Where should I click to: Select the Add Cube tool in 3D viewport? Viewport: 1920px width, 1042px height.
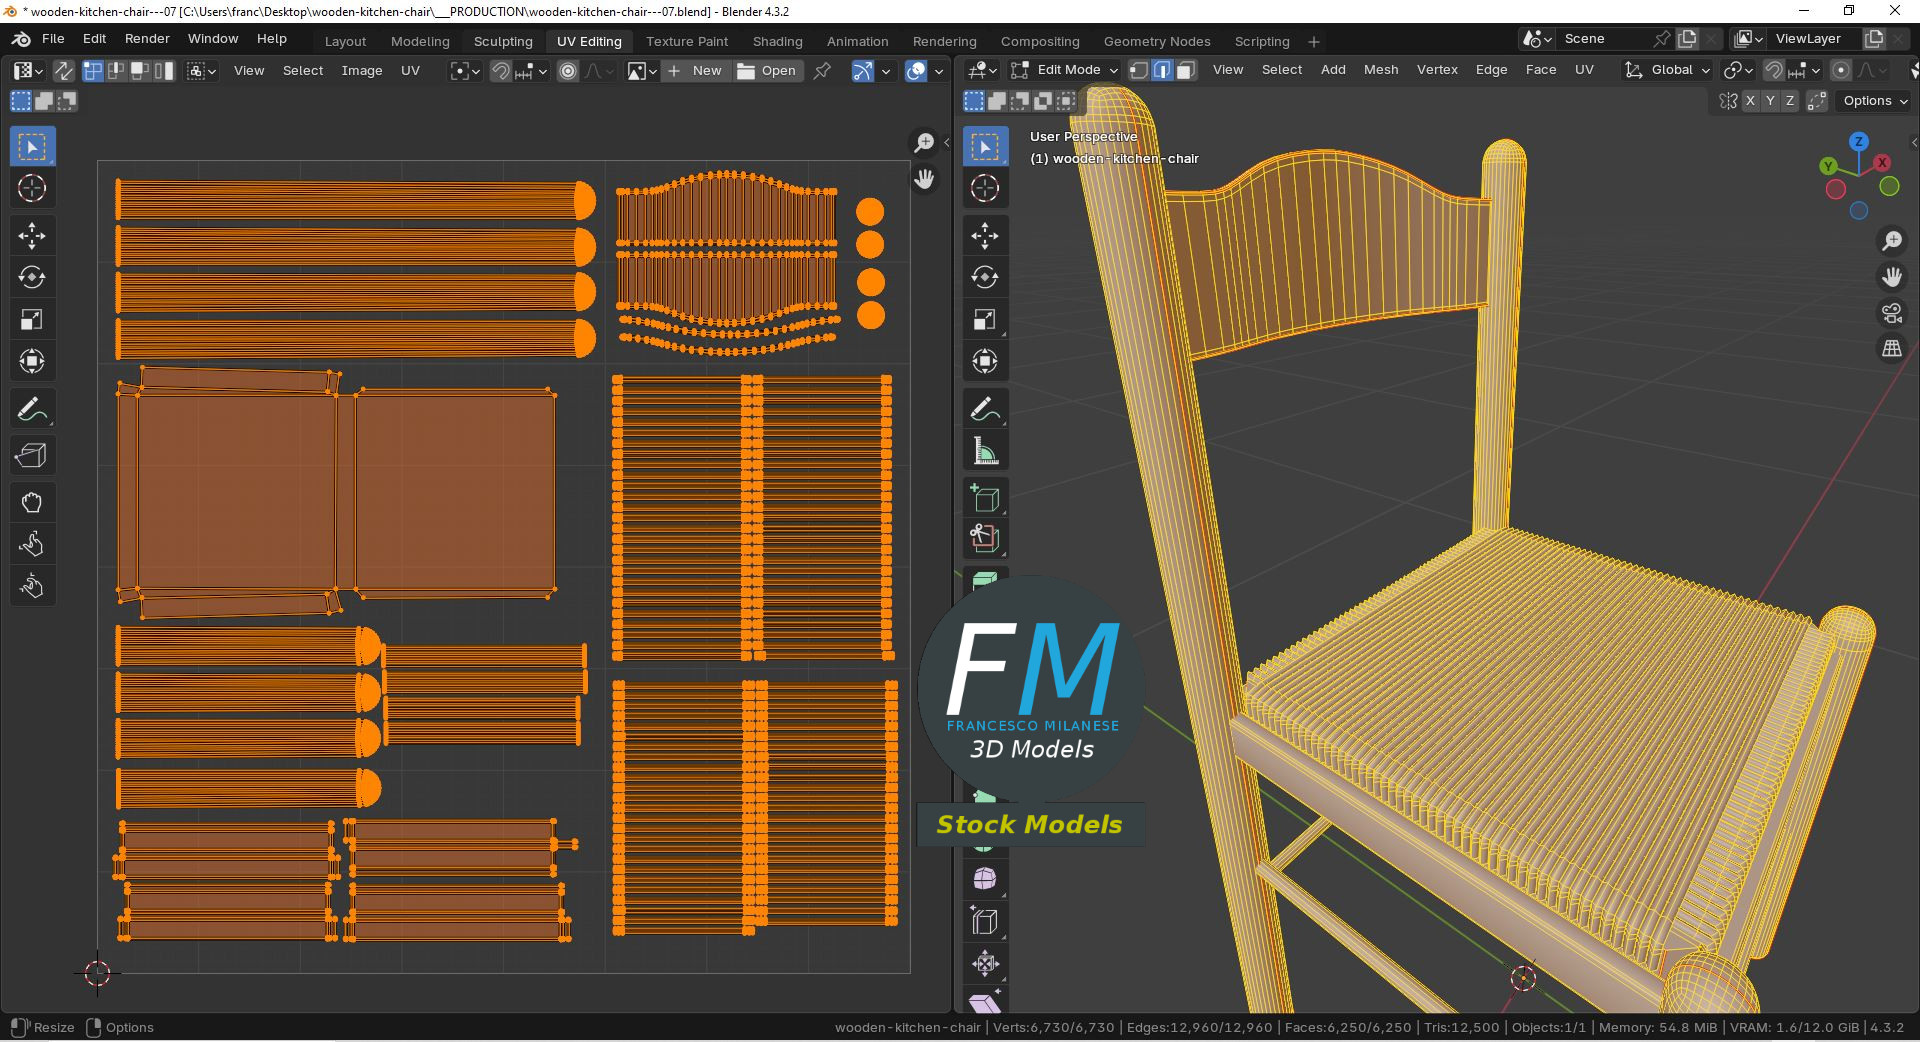(x=985, y=498)
